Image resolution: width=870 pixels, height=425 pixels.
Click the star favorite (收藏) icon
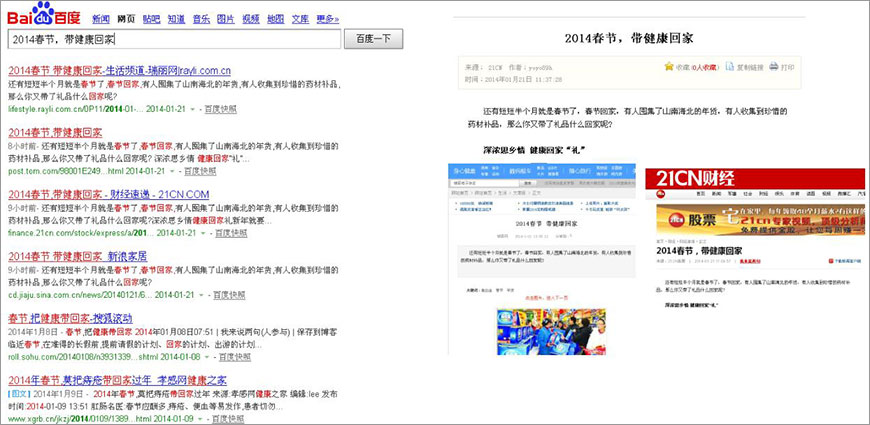(x=669, y=67)
